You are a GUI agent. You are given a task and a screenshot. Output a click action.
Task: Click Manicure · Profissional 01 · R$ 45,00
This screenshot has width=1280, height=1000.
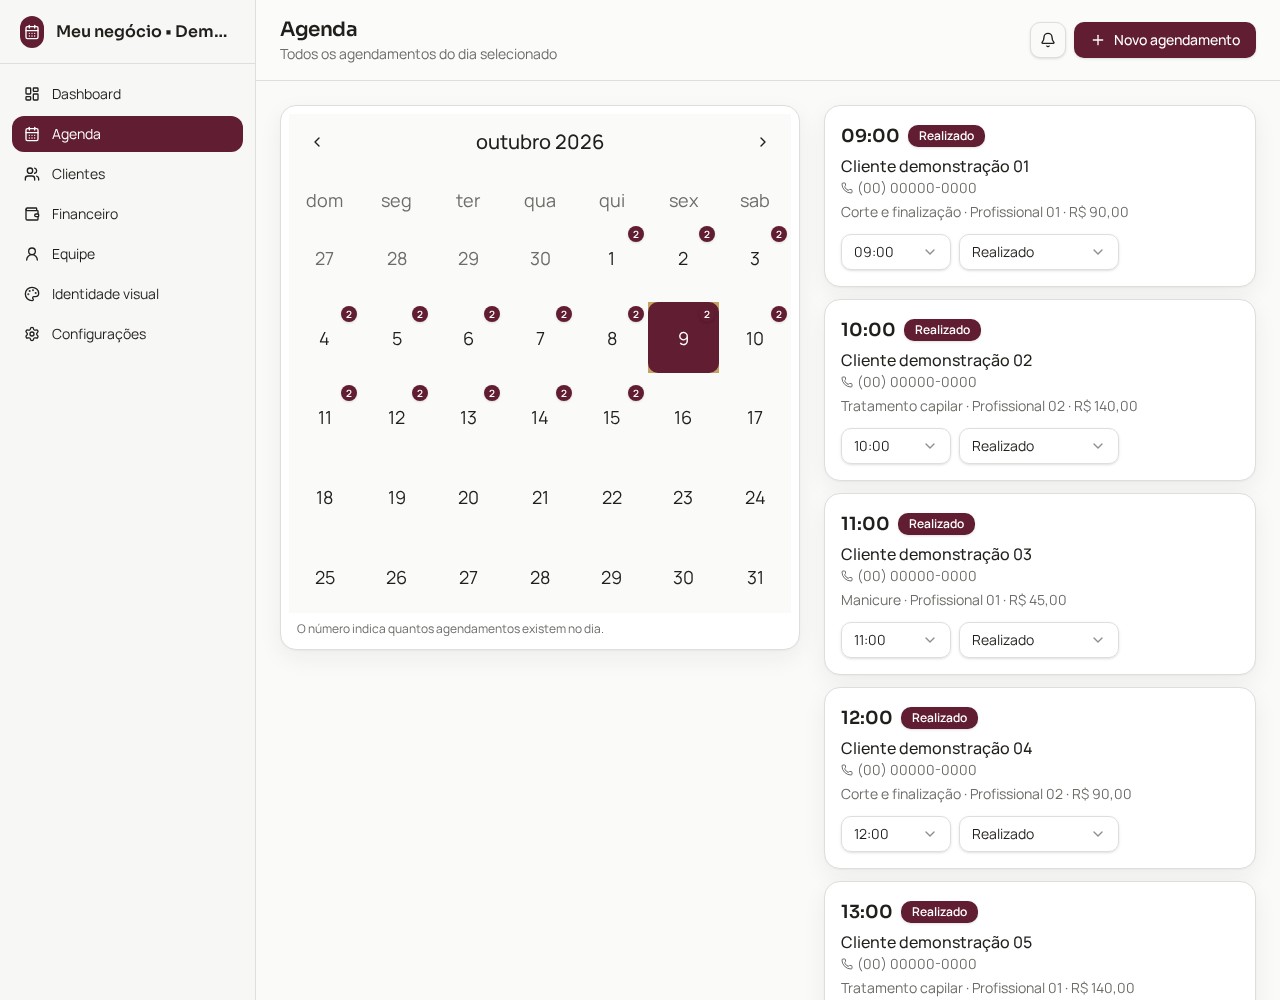[x=954, y=600]
